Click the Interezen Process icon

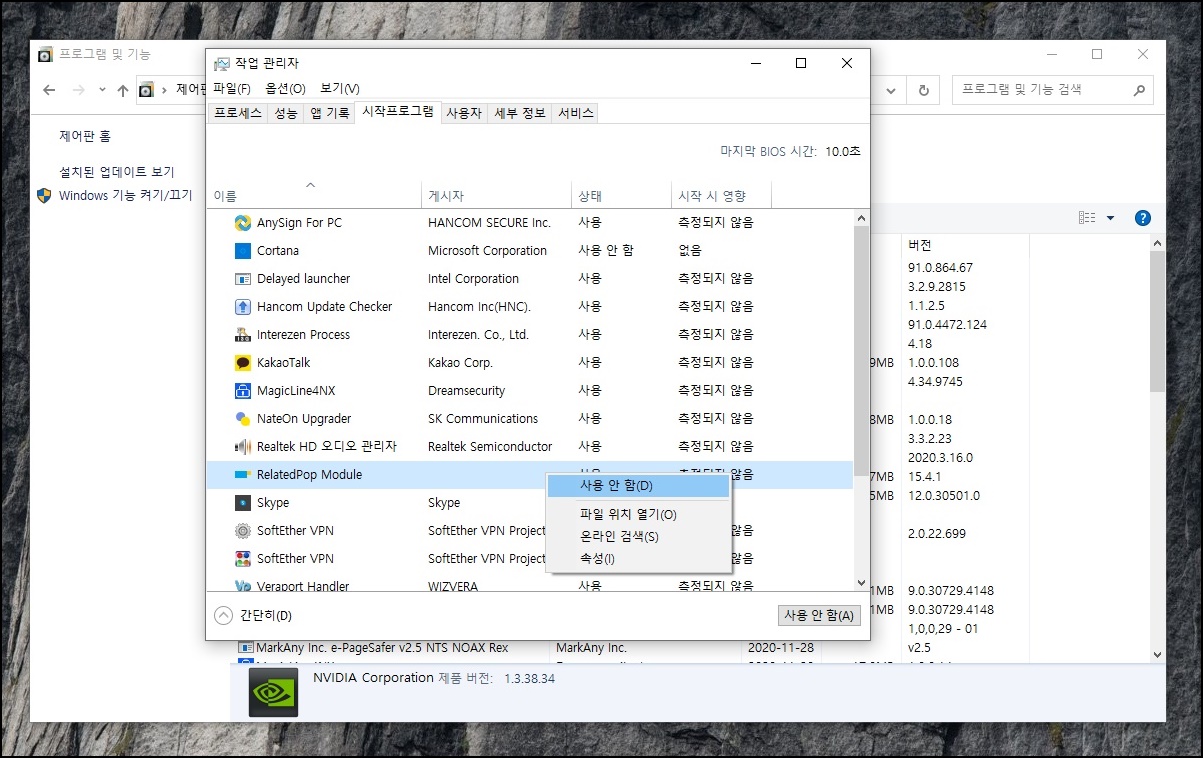[242, 335]
